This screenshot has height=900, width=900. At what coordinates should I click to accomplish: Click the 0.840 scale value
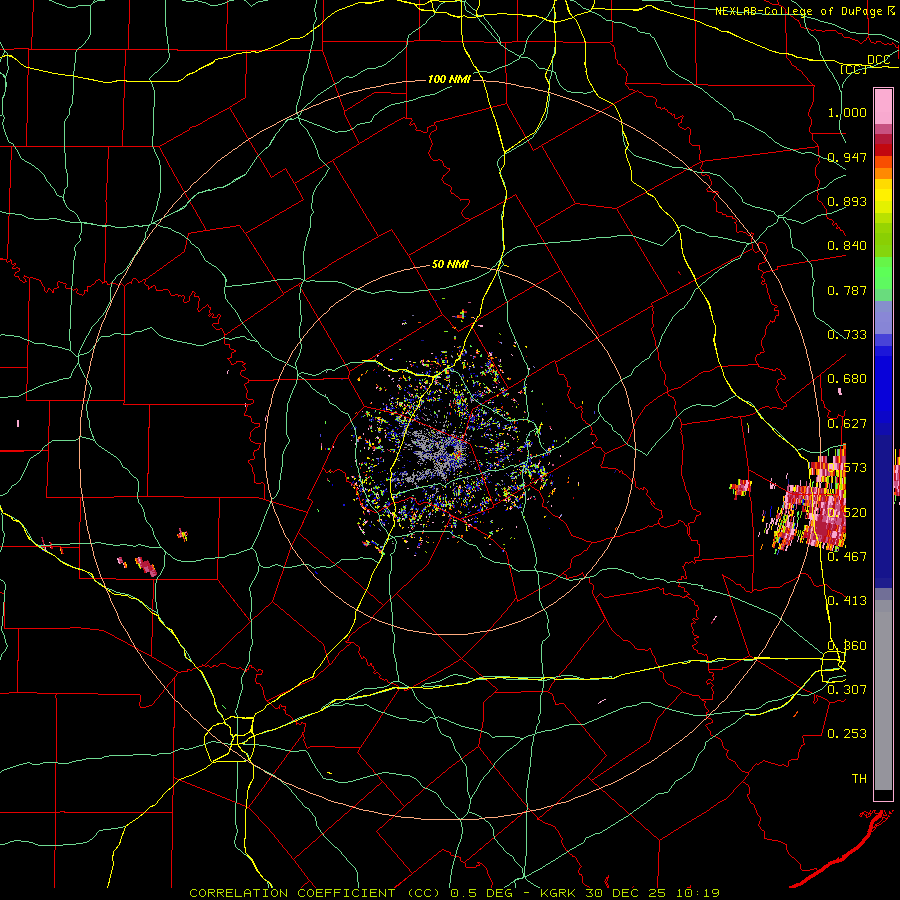coord(847,246)
